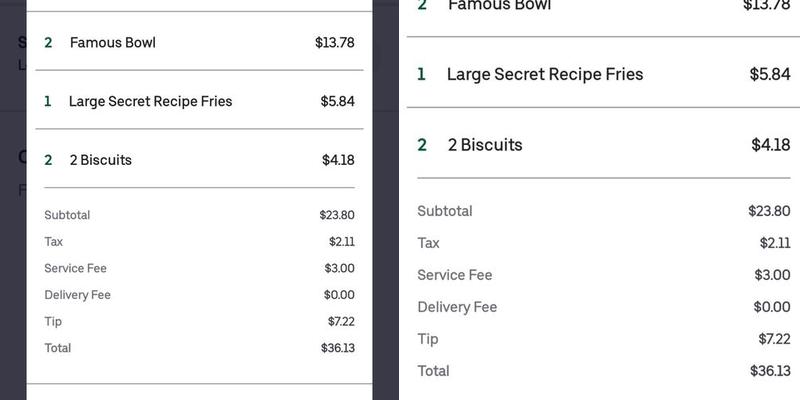
Task: Click the $2.11 tax amount in smaller receipt
Action: (x=341, y=241)
